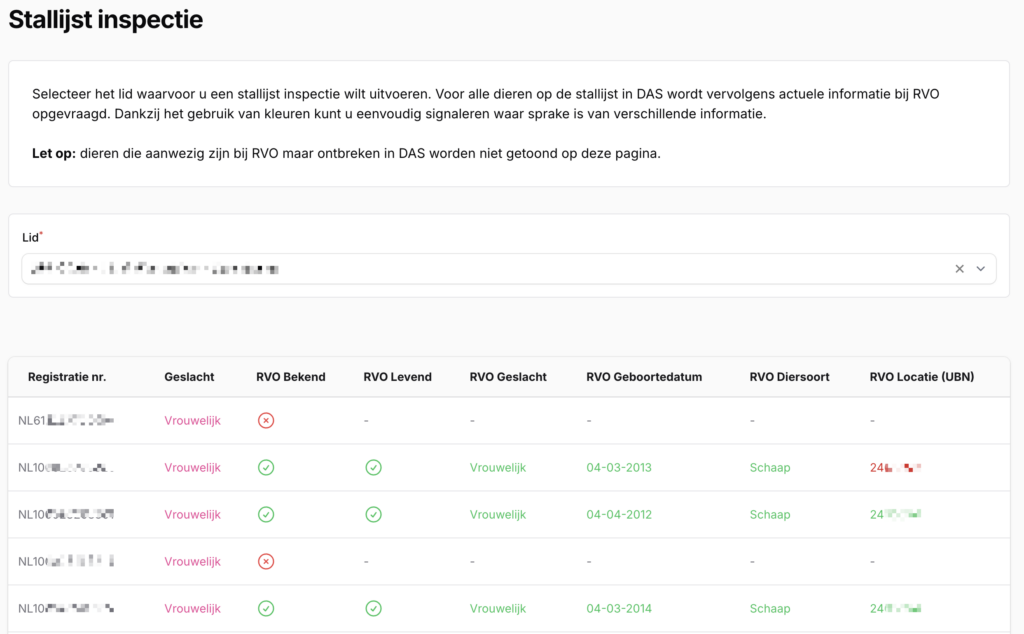Select the RVO Locatie (UBN) column header
Image resolution: width=1024 pixels, height=634 pixels.
click(x=921, y=377)
